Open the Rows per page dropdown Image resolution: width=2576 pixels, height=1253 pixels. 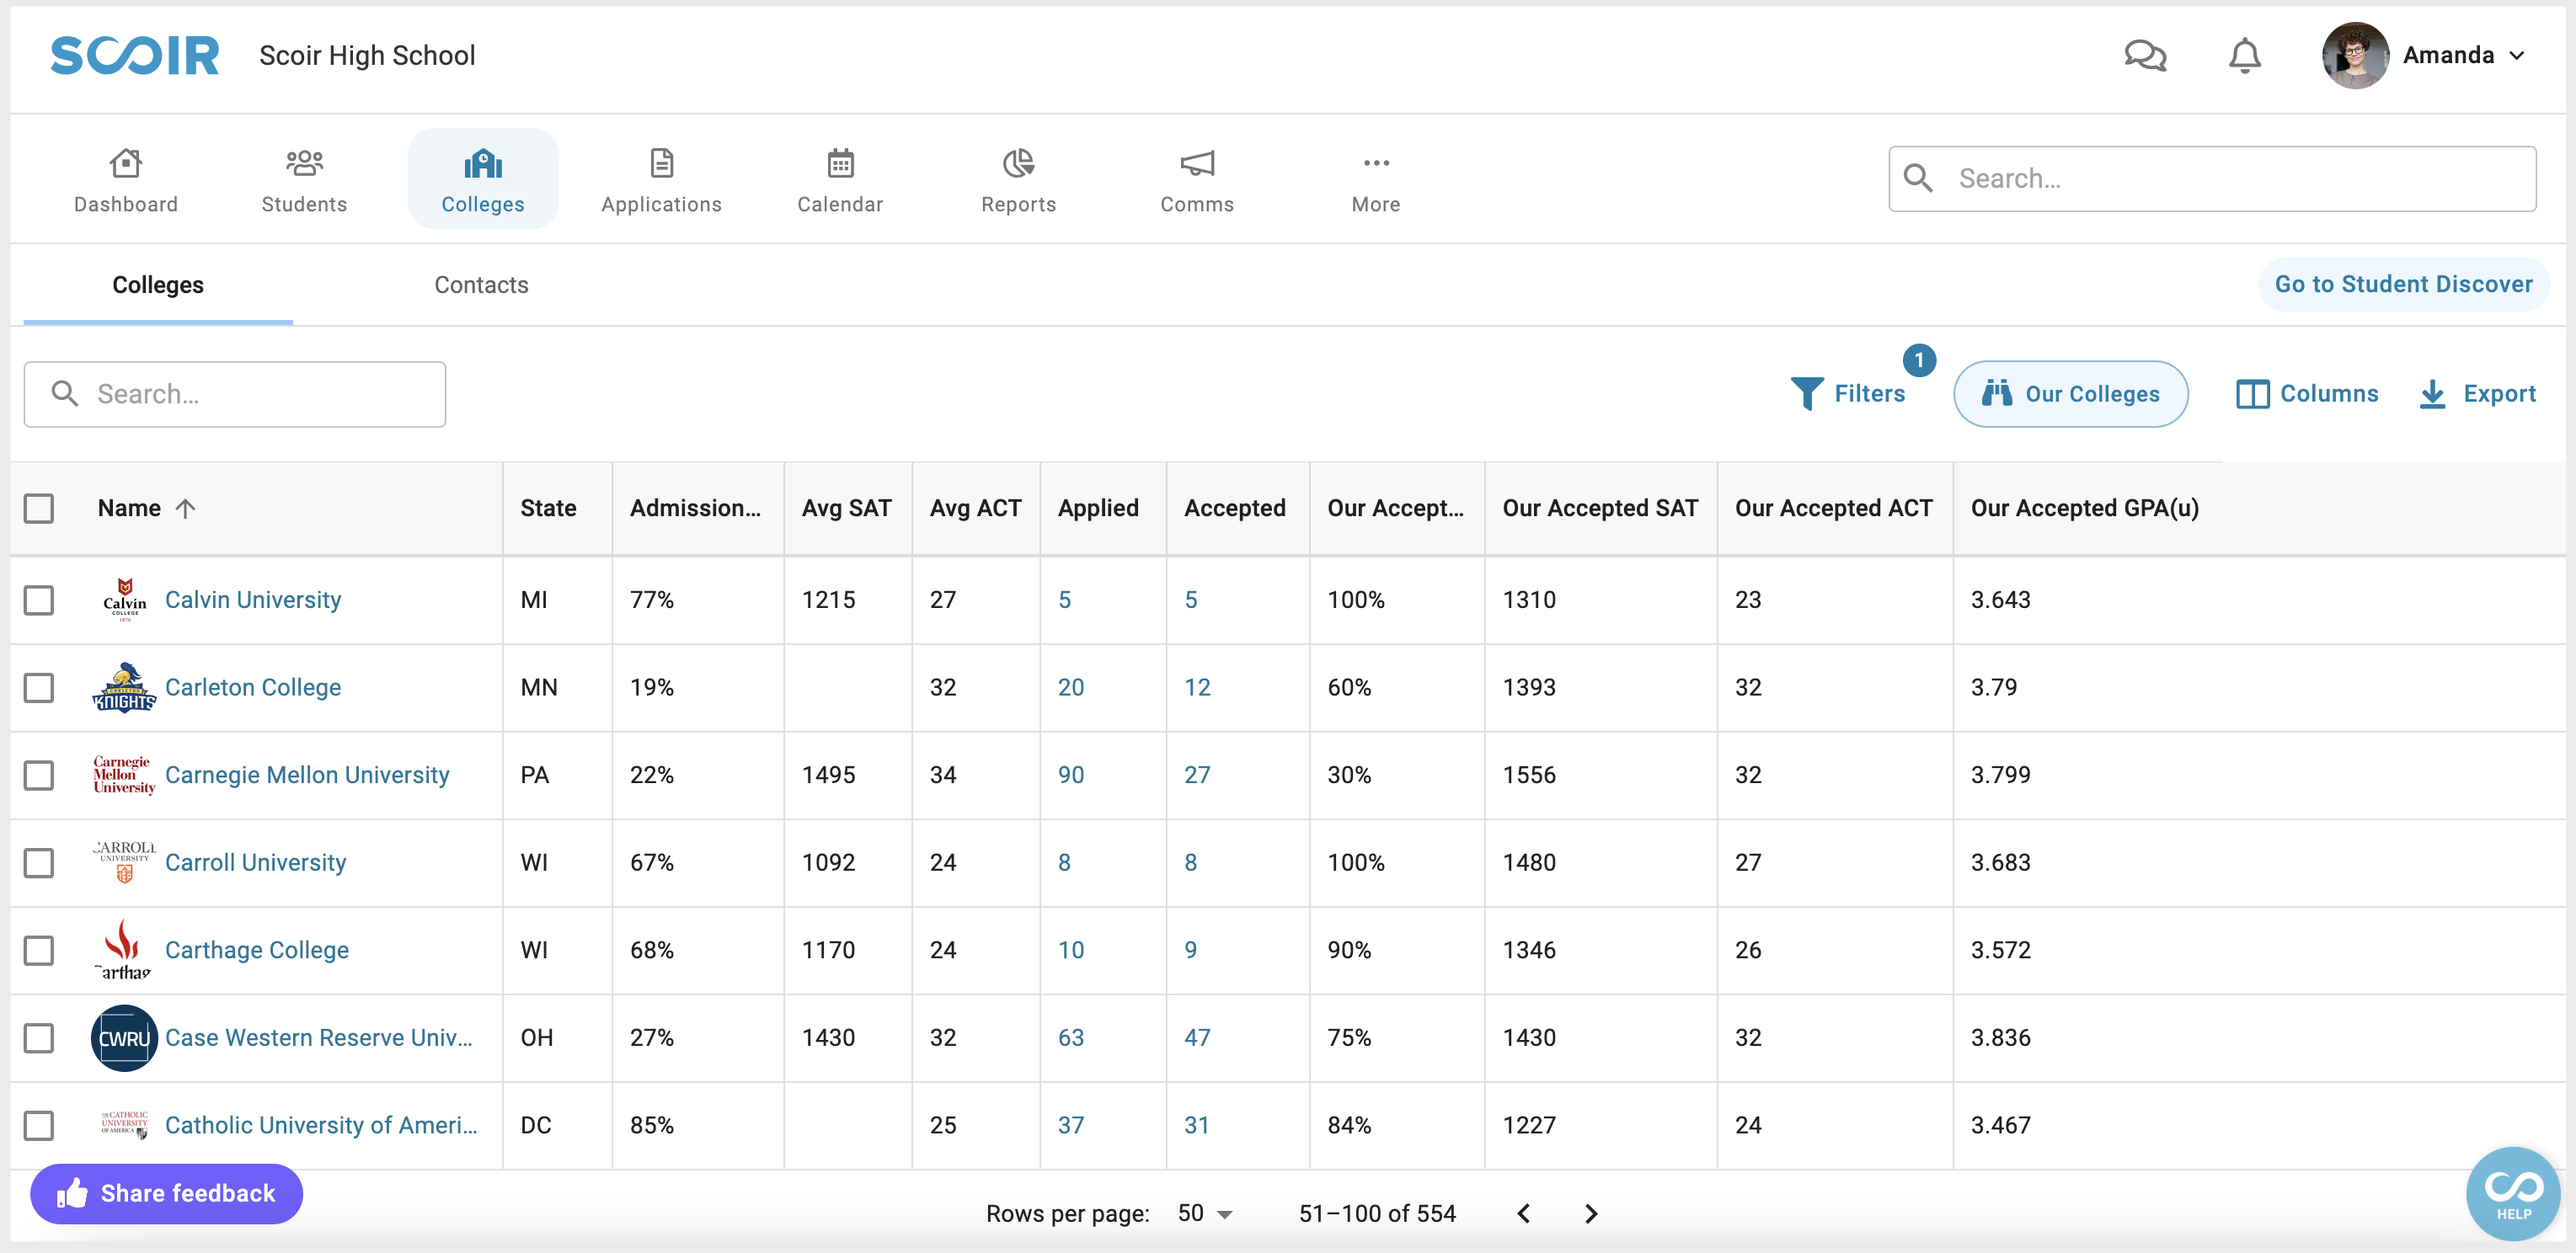tap(1204, 1213)
